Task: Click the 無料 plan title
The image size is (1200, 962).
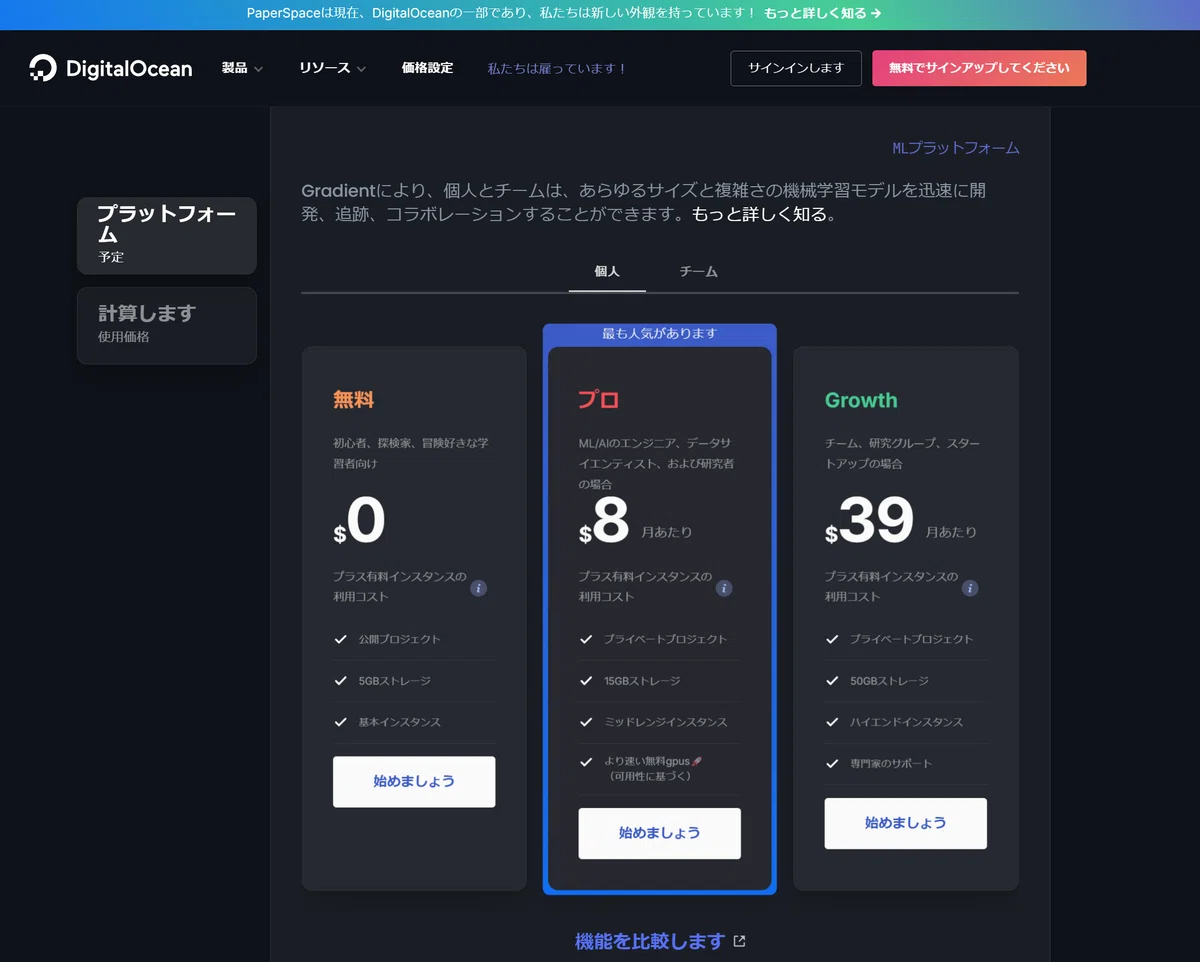Action: 353,400
